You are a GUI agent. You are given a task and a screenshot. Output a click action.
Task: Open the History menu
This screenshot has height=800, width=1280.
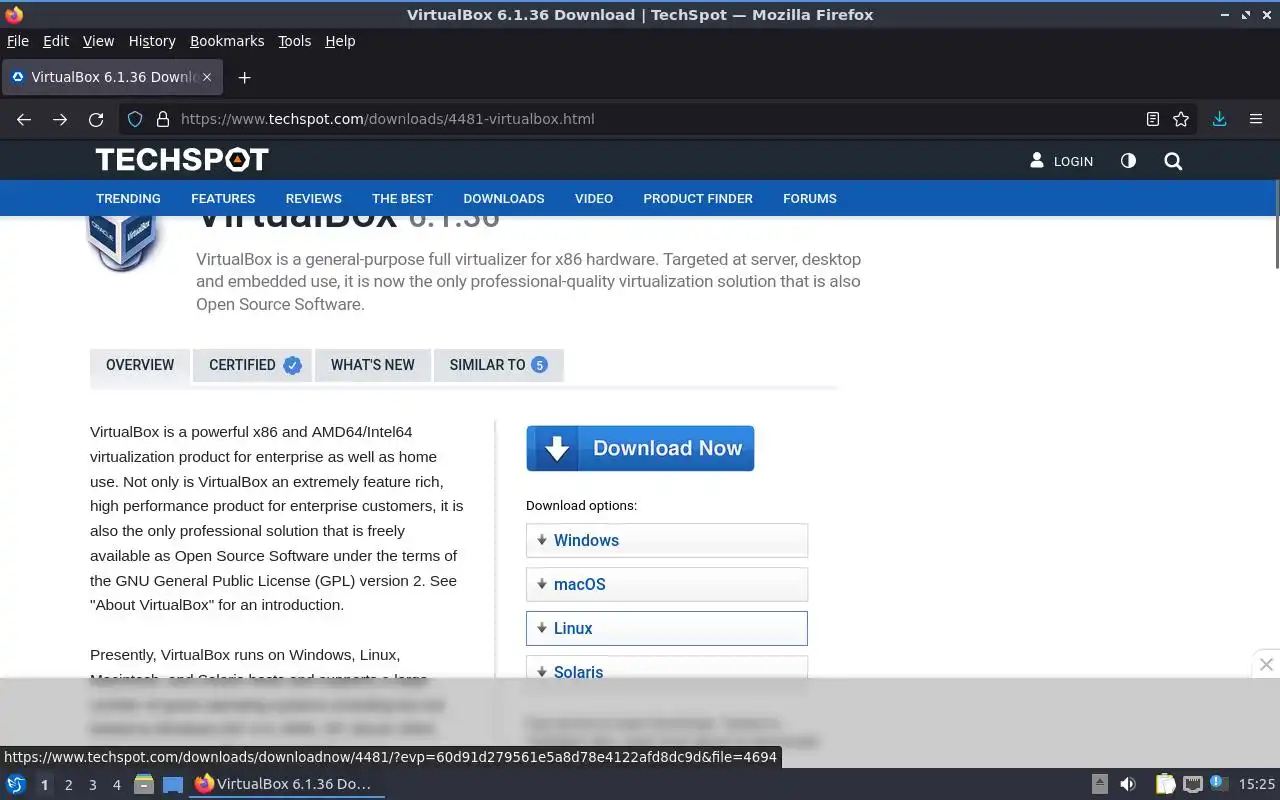tap(152, 41)
